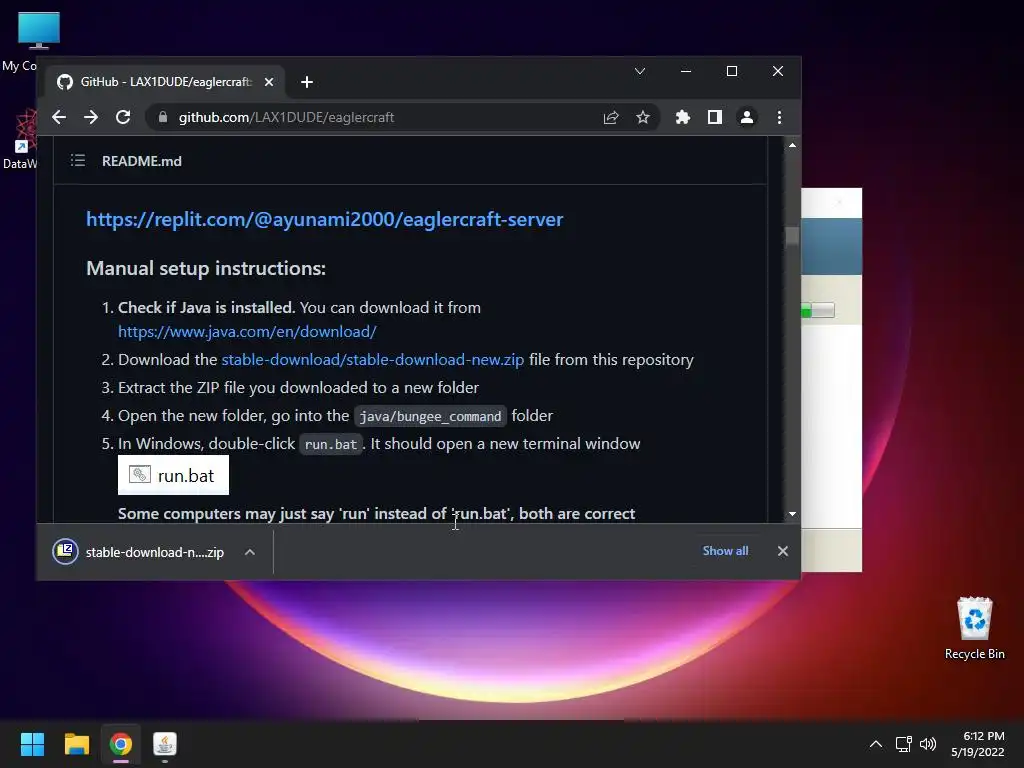Expand options for downloaded zip file

point(249,552)
